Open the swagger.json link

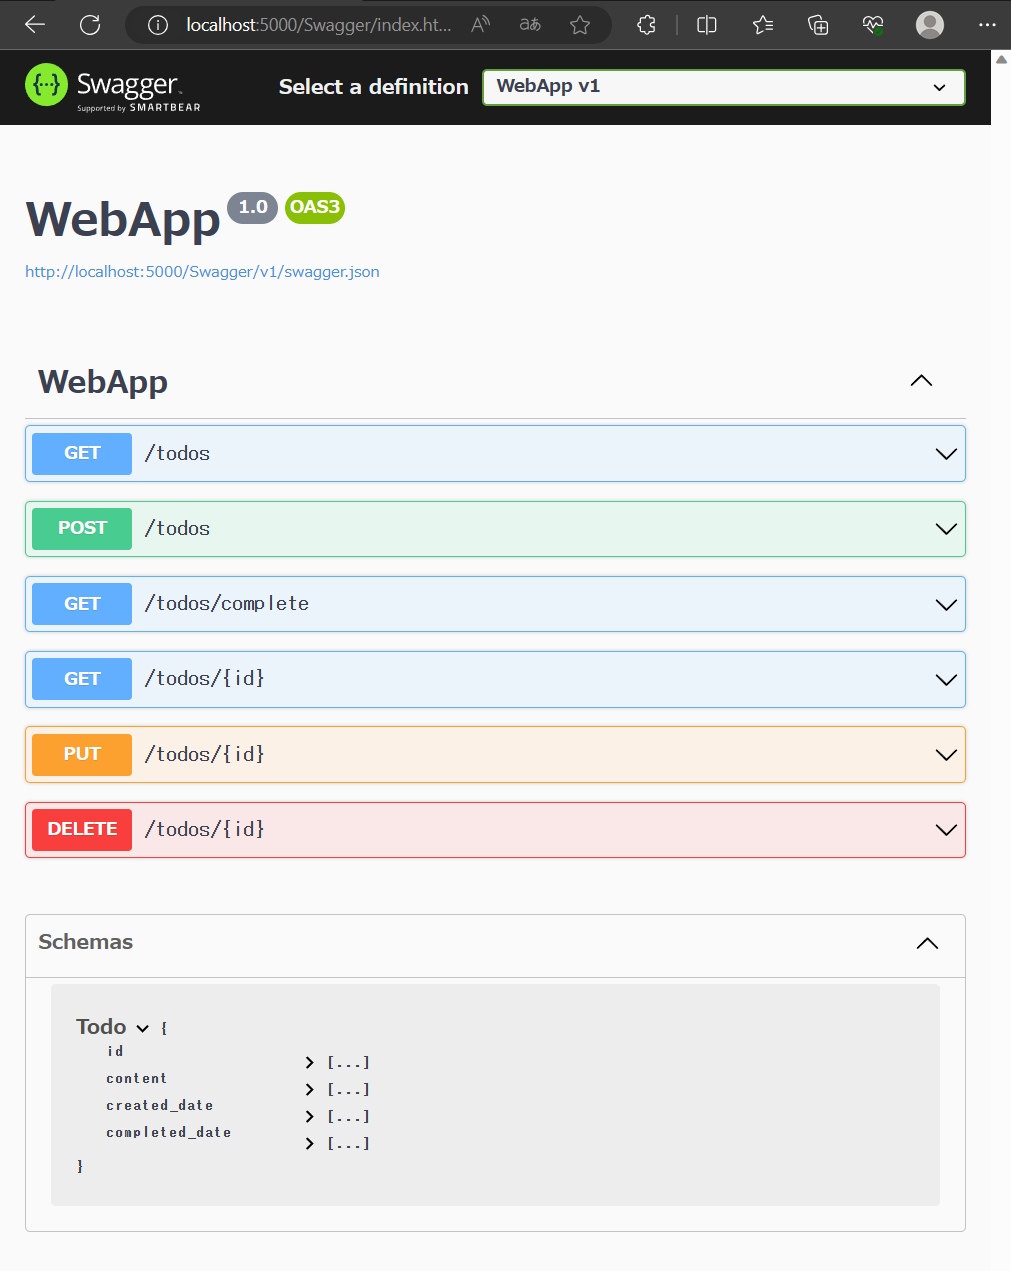pyautogui.click(x=202, y=272)
